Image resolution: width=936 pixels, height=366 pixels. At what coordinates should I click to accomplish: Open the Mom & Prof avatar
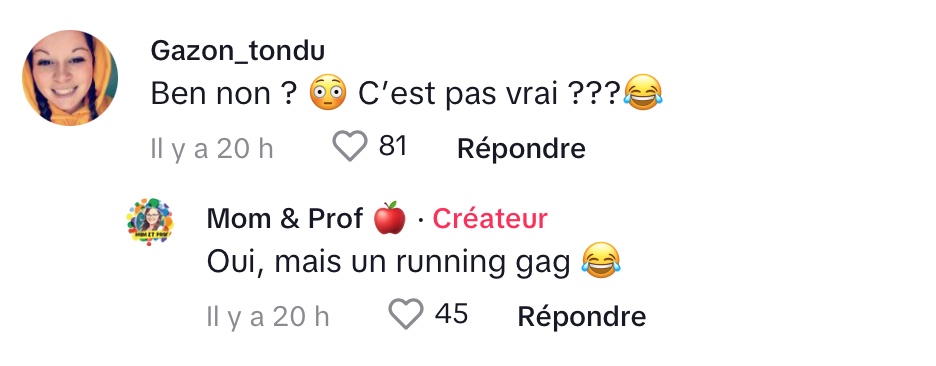click(x=150, y=222)
